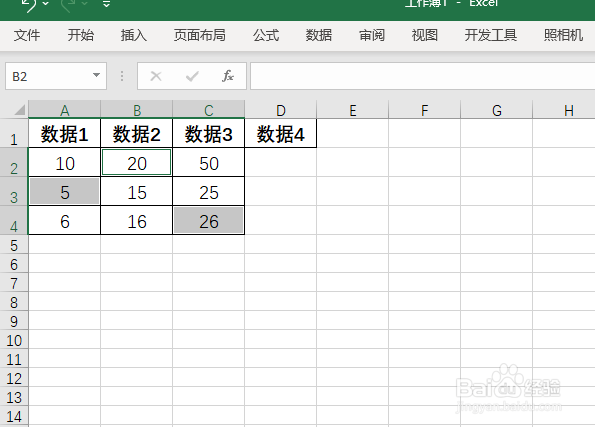The height and width of the screenshot is (427, 595).
Task: Open the 数据 ribbon tab
Action: [x=319, y=35]
